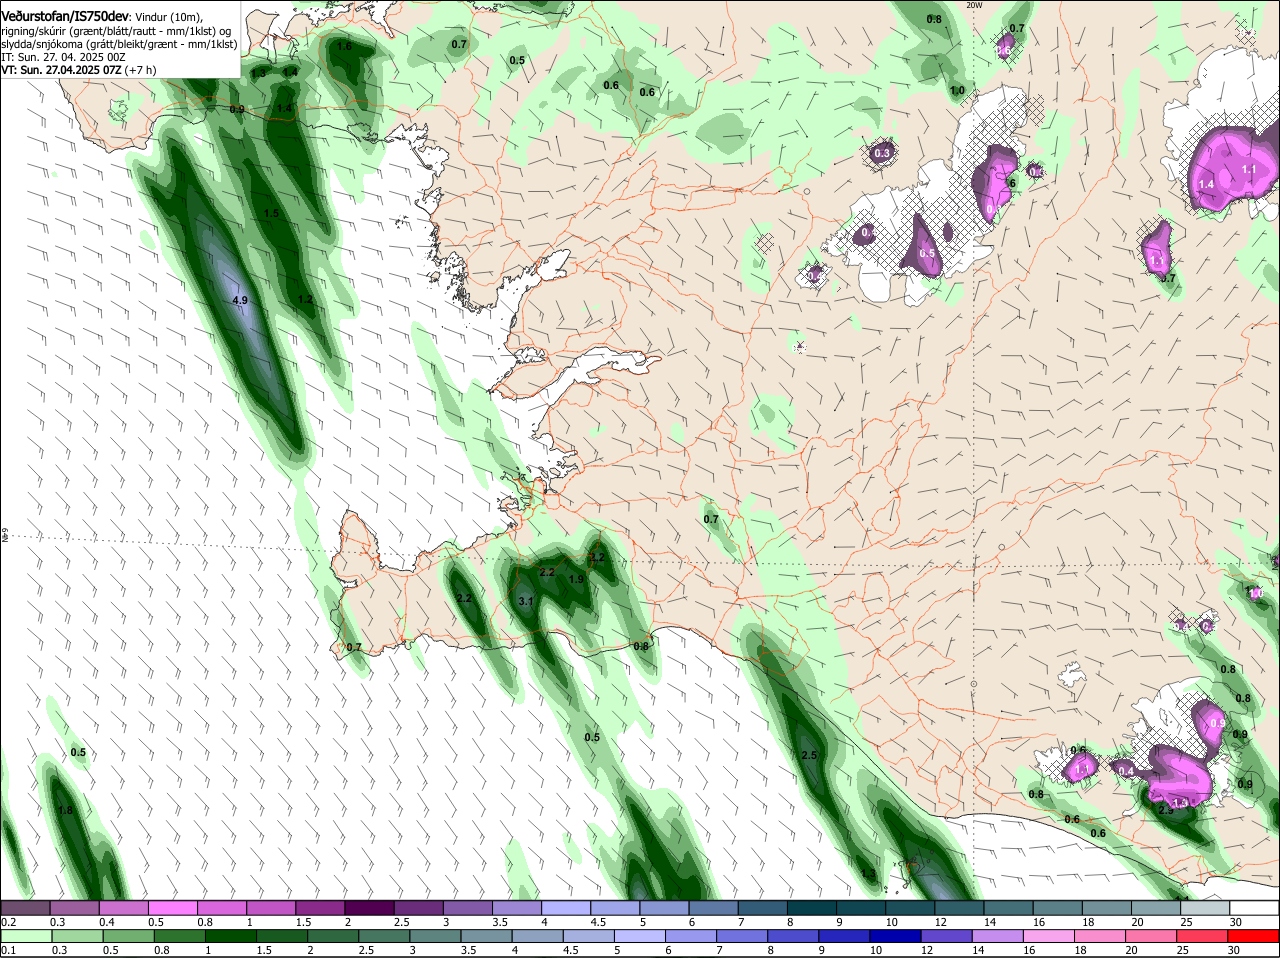Click the snow legend swatch starting at 0.3
Image resolution: width=1280 pixels, height=958 pixels.
74,907
